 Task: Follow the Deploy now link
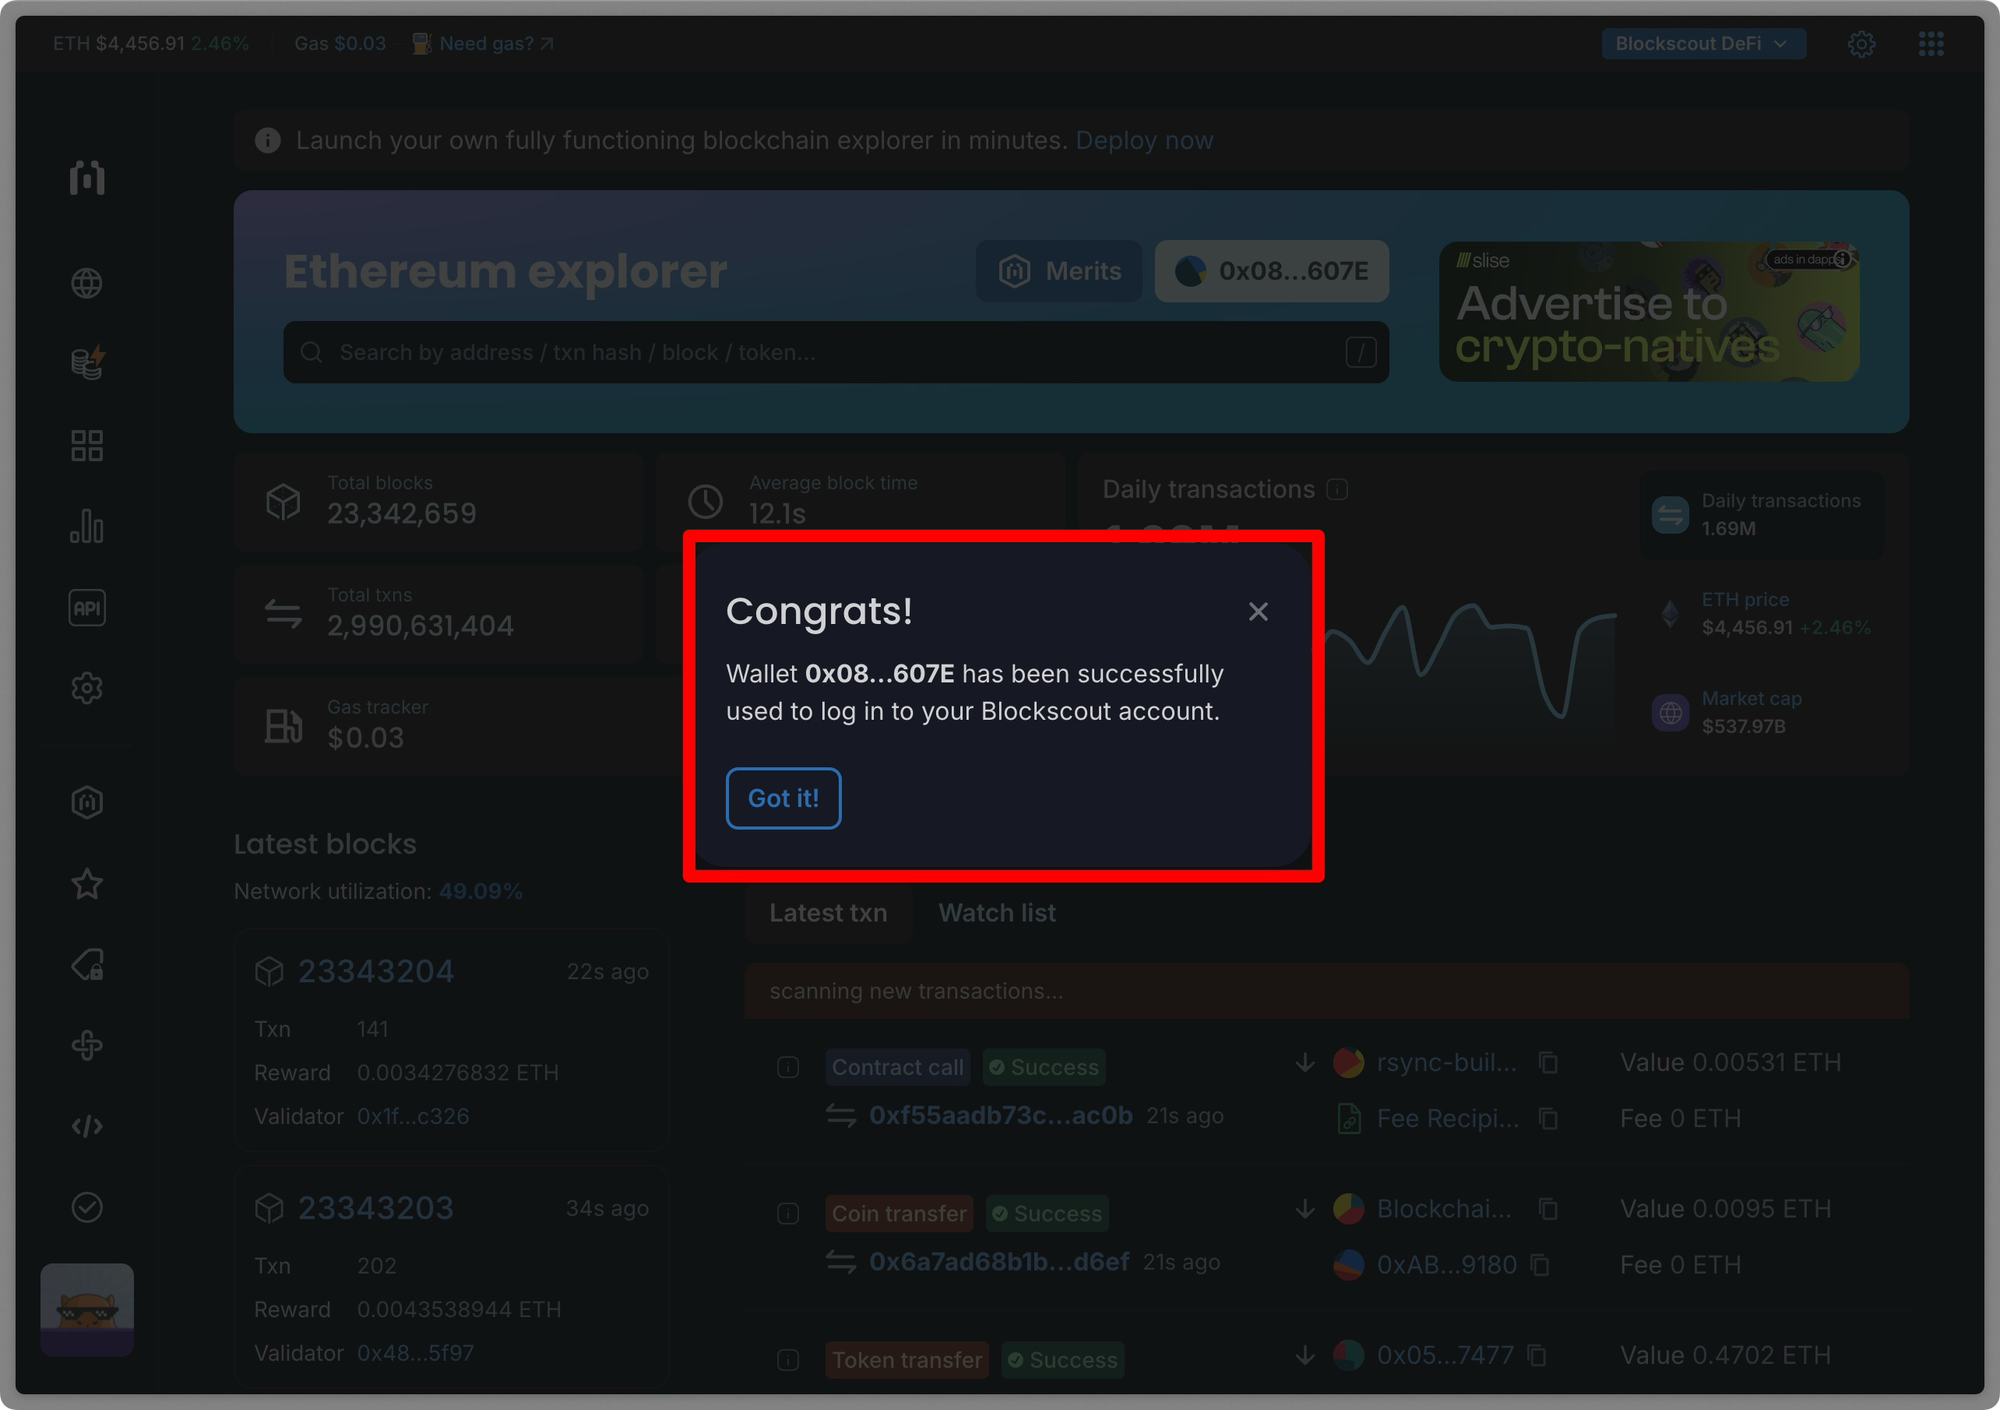click(1144, 140)
